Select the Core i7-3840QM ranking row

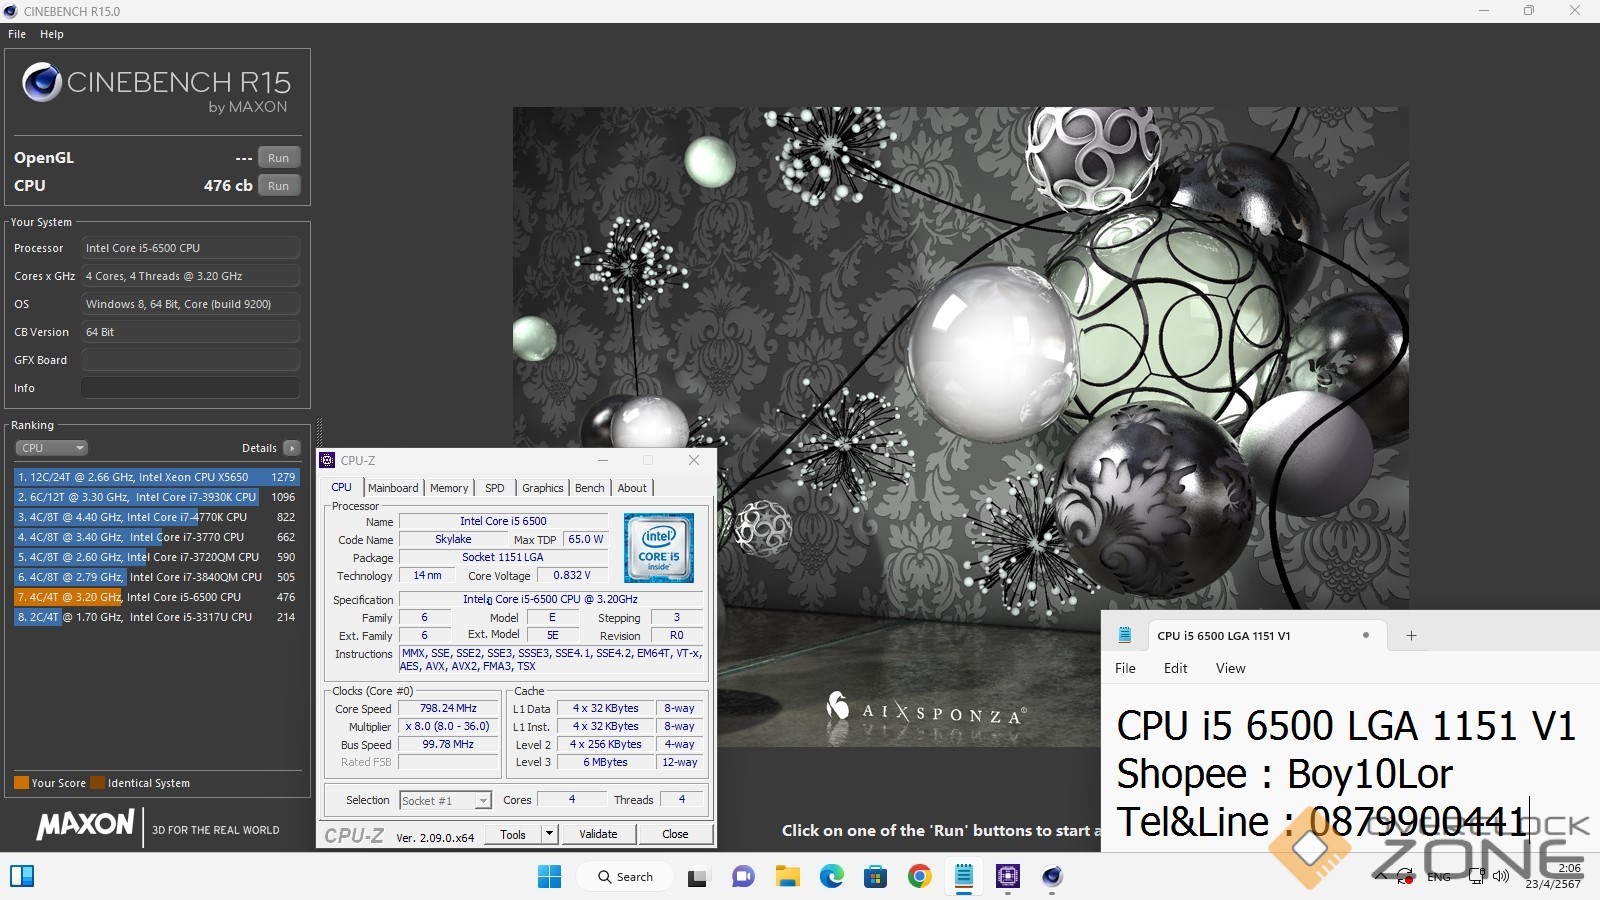point(156,577)
